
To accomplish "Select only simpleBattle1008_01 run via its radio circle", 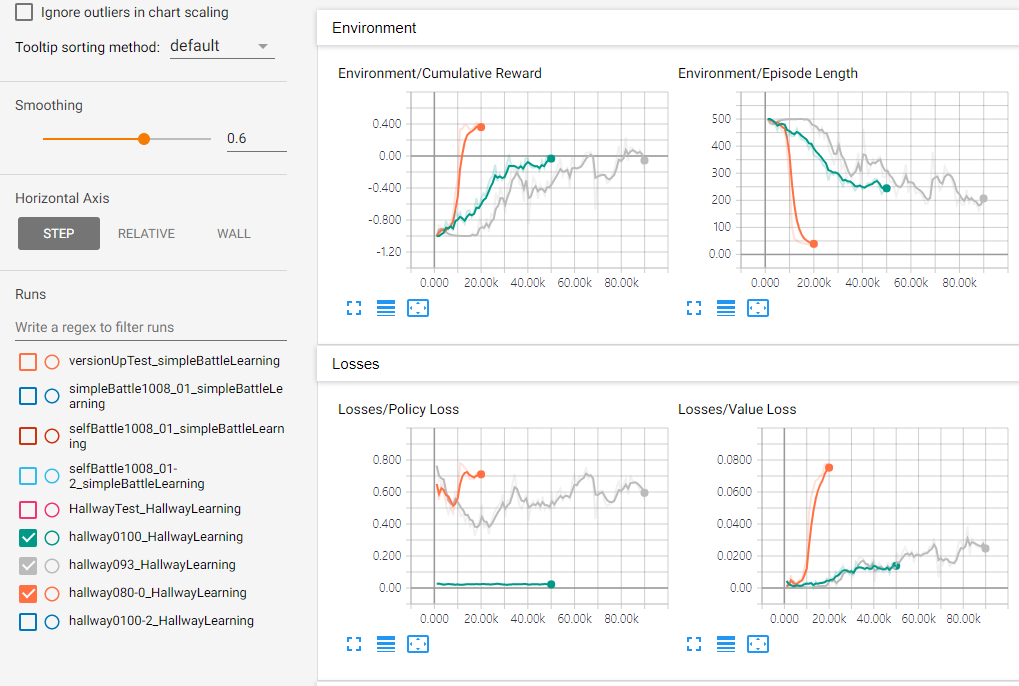I will pos(52,396).
